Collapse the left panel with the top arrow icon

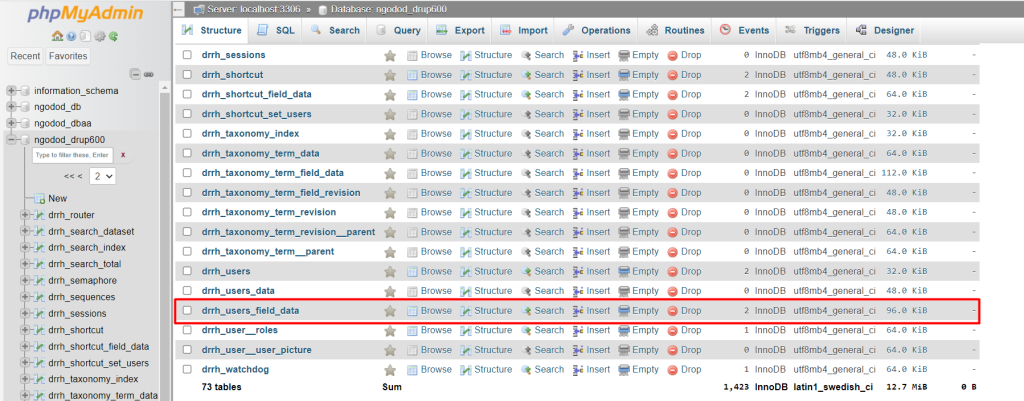[178, 10]
